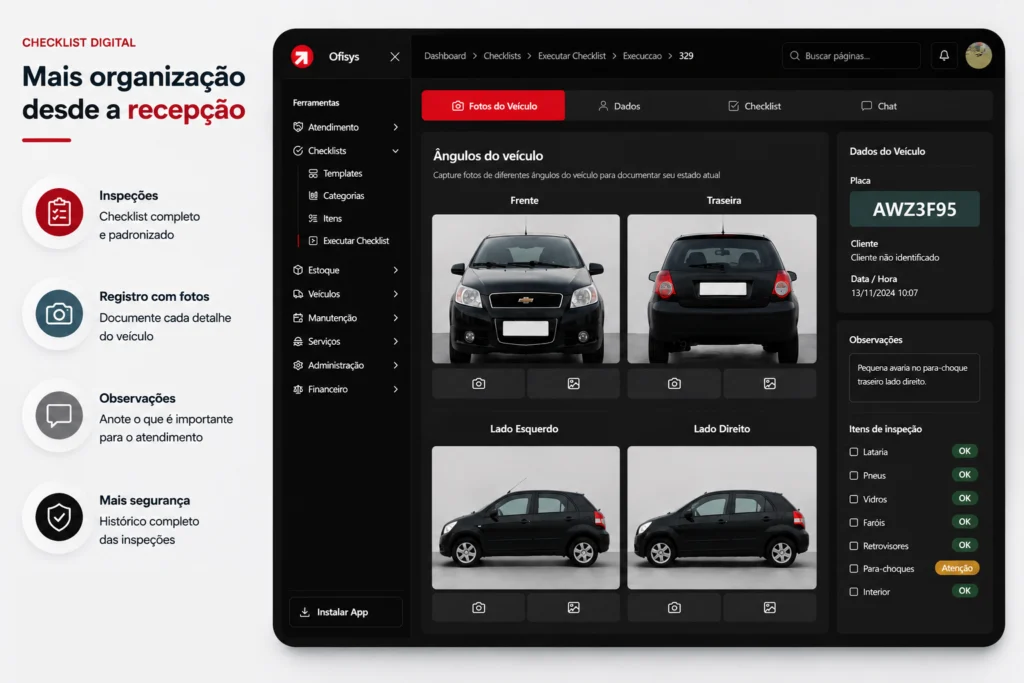Click the Buscar páginas search field
The height and width of the screenshot is (683, 1024).
click(x=851, y=56)
